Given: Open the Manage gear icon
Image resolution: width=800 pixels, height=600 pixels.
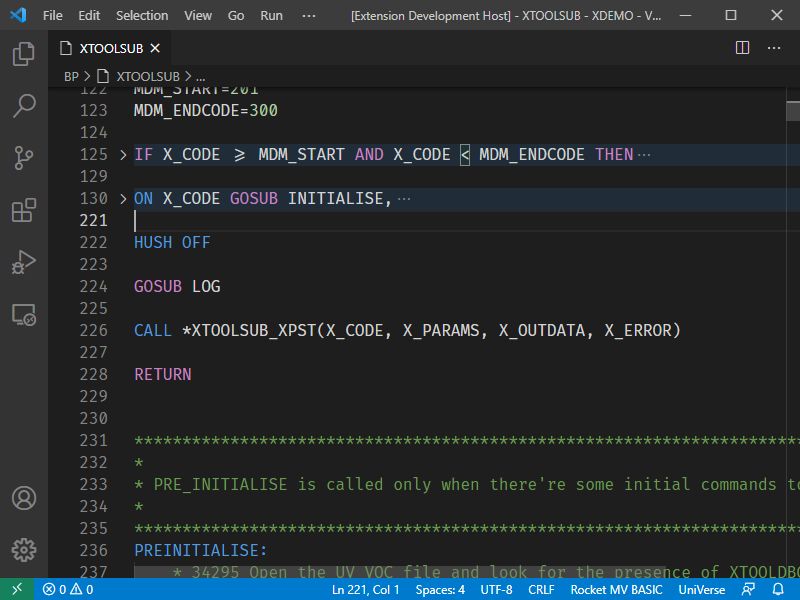Looking at the screenshot, I should tap(23, 549).
